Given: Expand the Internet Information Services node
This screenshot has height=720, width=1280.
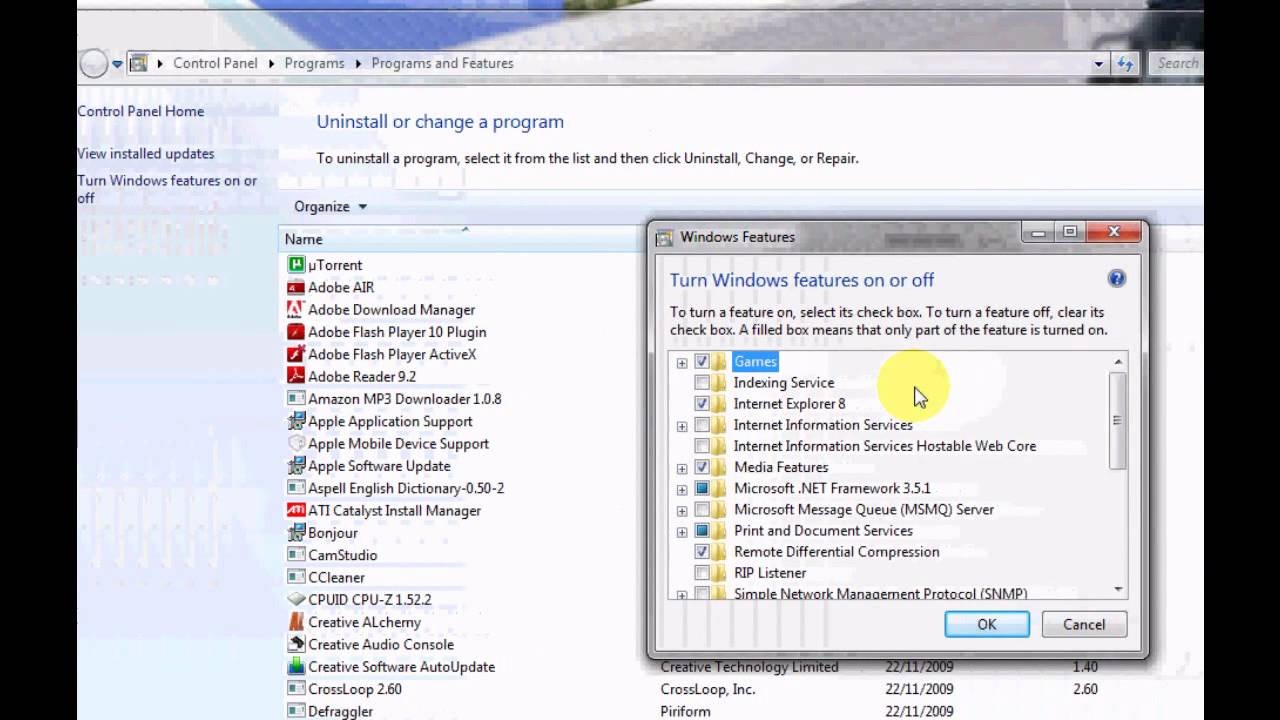Looking at the screenshot, I should [682, 426].
